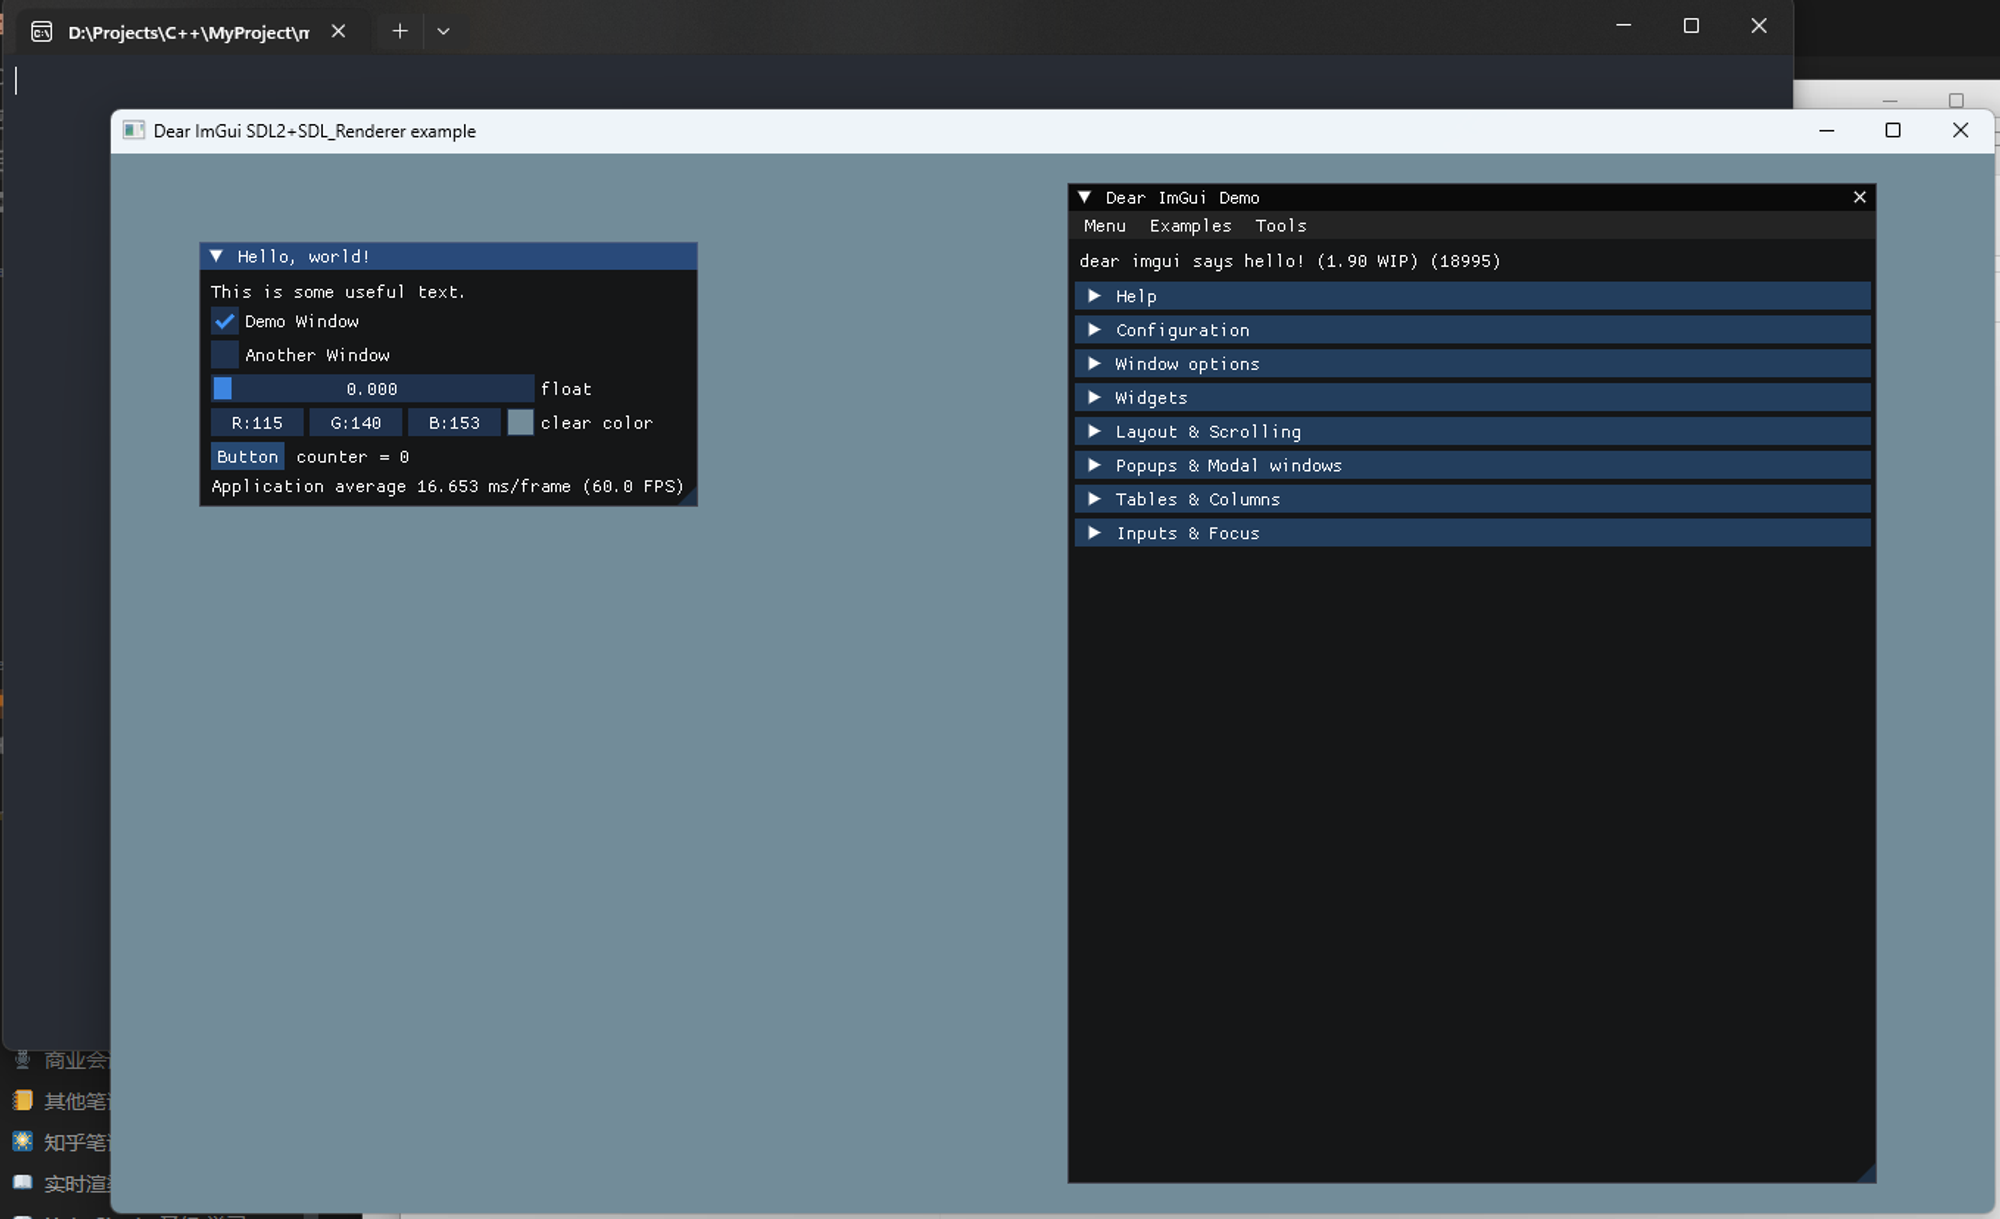
Task: Click the orange notebook icon for 其他笔记
Action: (21, 1100)
